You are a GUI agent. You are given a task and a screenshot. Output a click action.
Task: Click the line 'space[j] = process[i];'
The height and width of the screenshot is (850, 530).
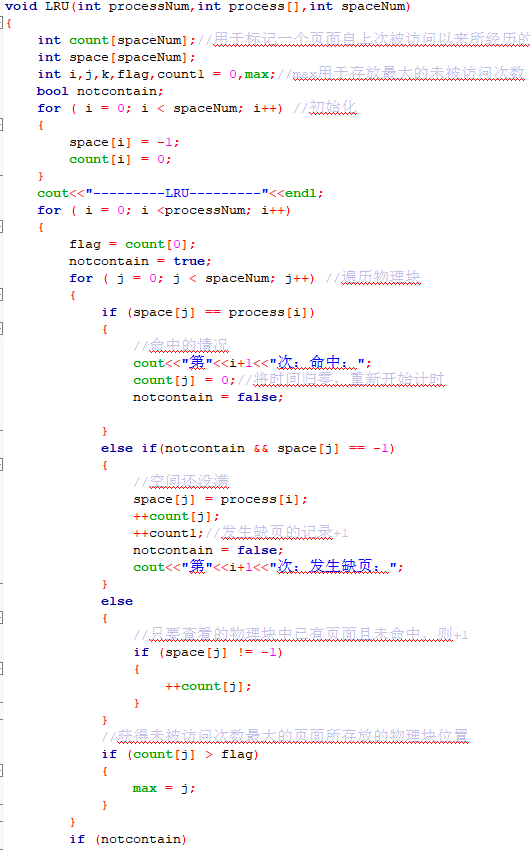click(221, 499)
